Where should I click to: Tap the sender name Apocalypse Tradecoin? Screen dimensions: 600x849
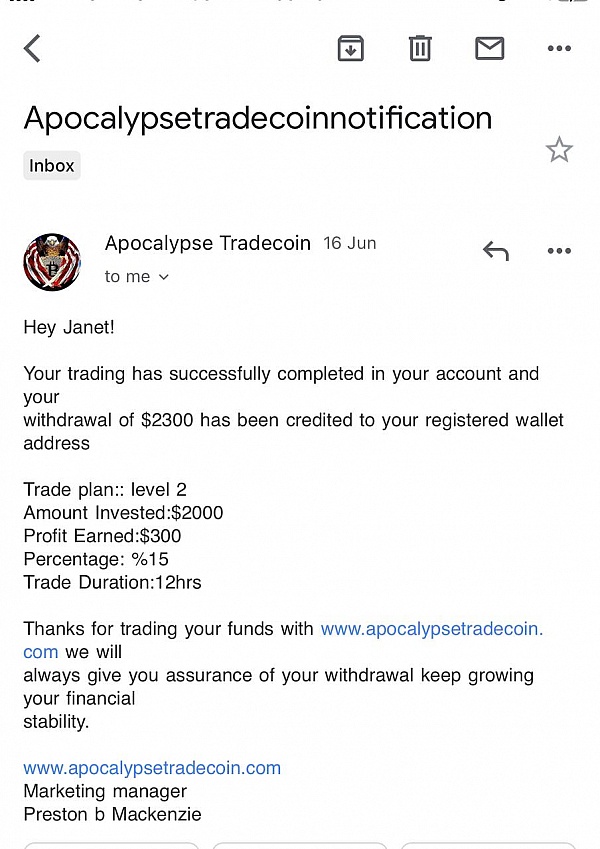208,243
